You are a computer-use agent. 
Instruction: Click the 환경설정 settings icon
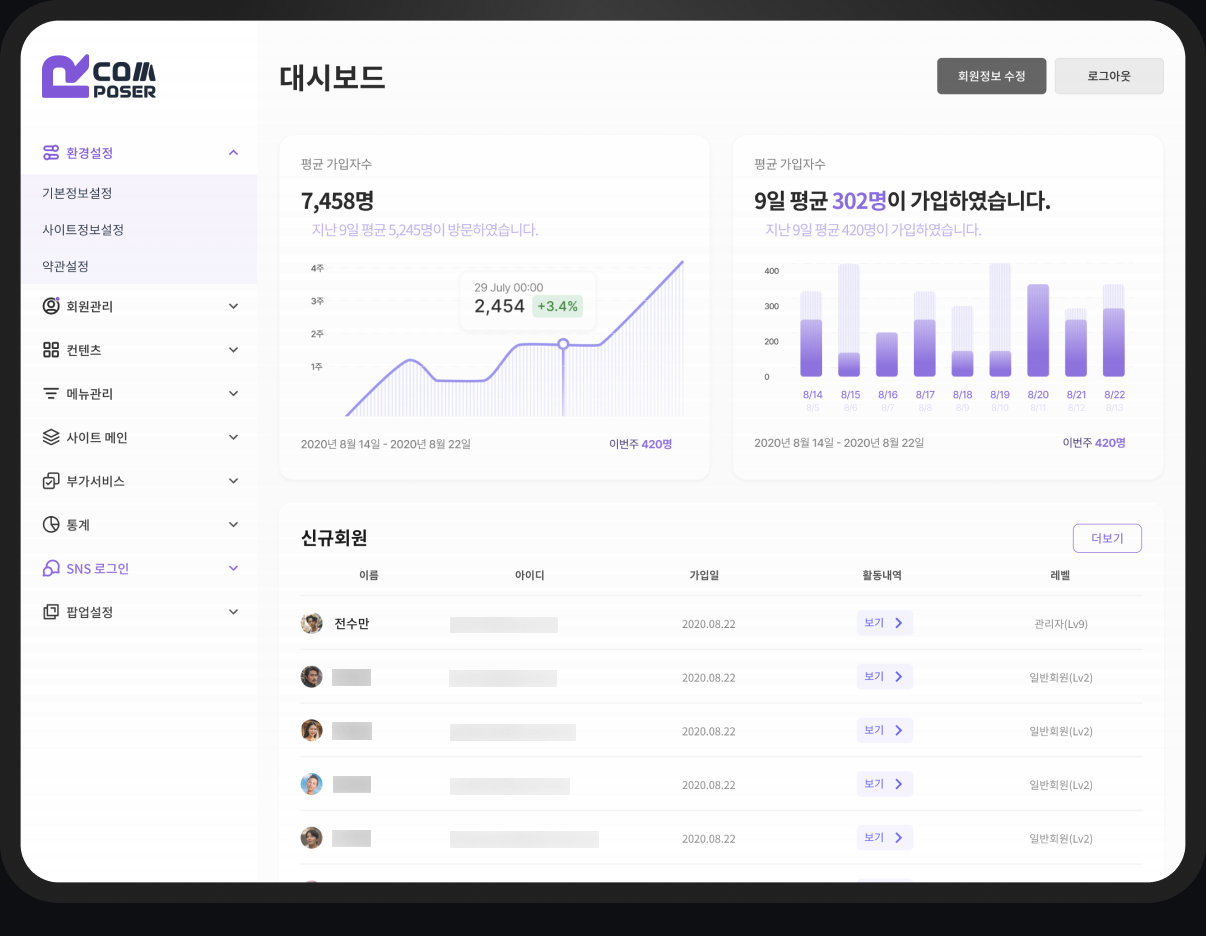[51, 153]
